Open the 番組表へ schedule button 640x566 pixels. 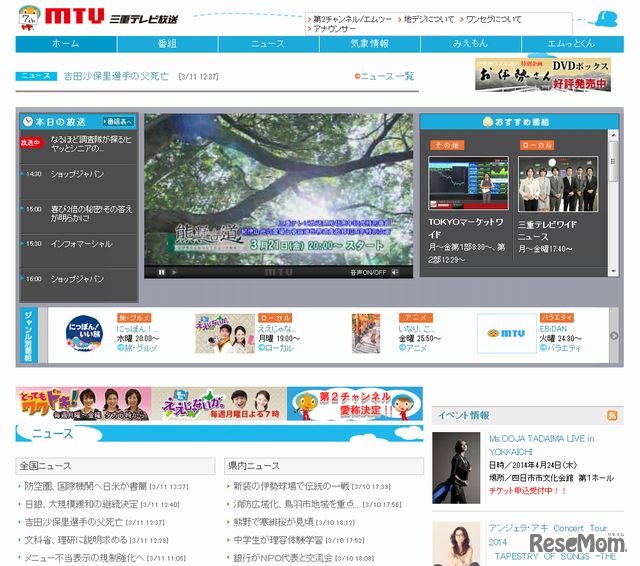[118, 122]
